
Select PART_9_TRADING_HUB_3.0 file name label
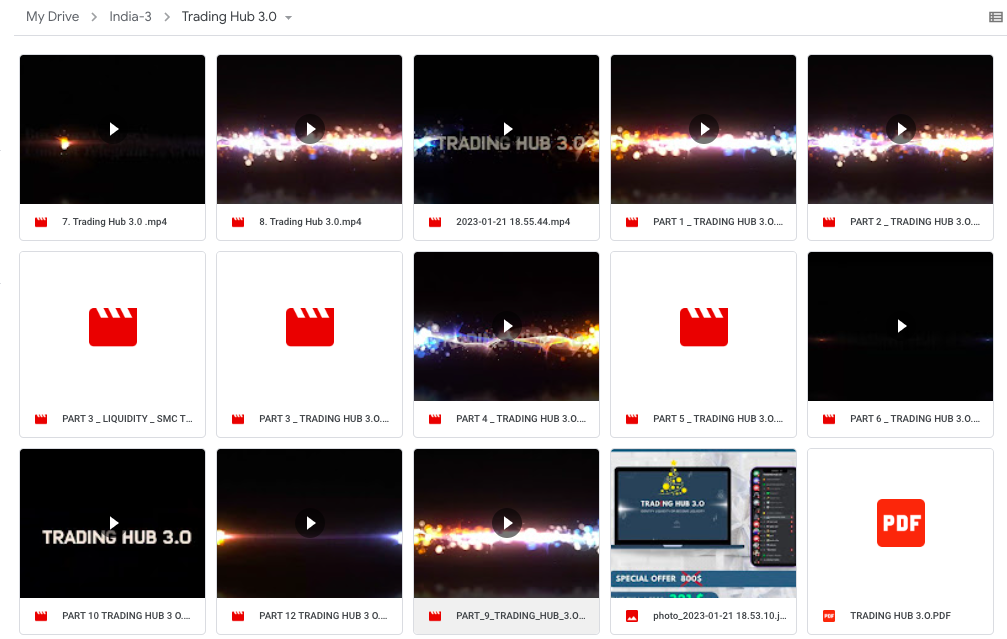pyautogui.click(x=520, y=616)
